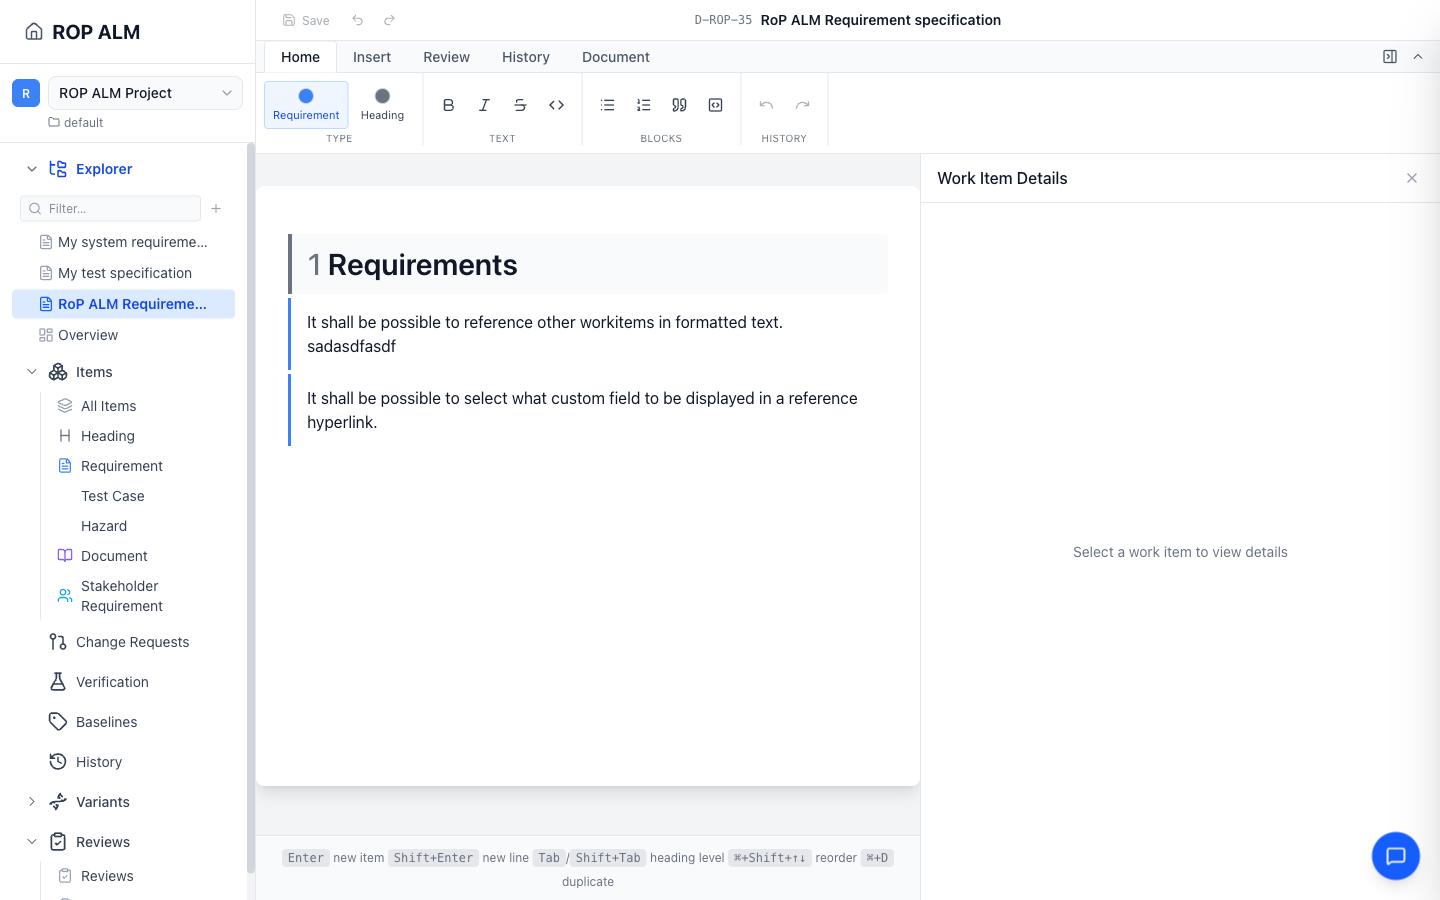This screenshot has width=1440, height=900.
Task: Open the Document items list
Action: [114, 556]
